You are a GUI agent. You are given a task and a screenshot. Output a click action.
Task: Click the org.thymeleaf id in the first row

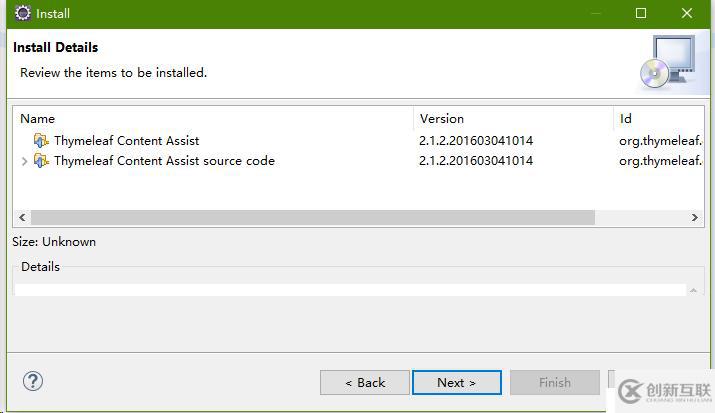(x=660, y=141)
